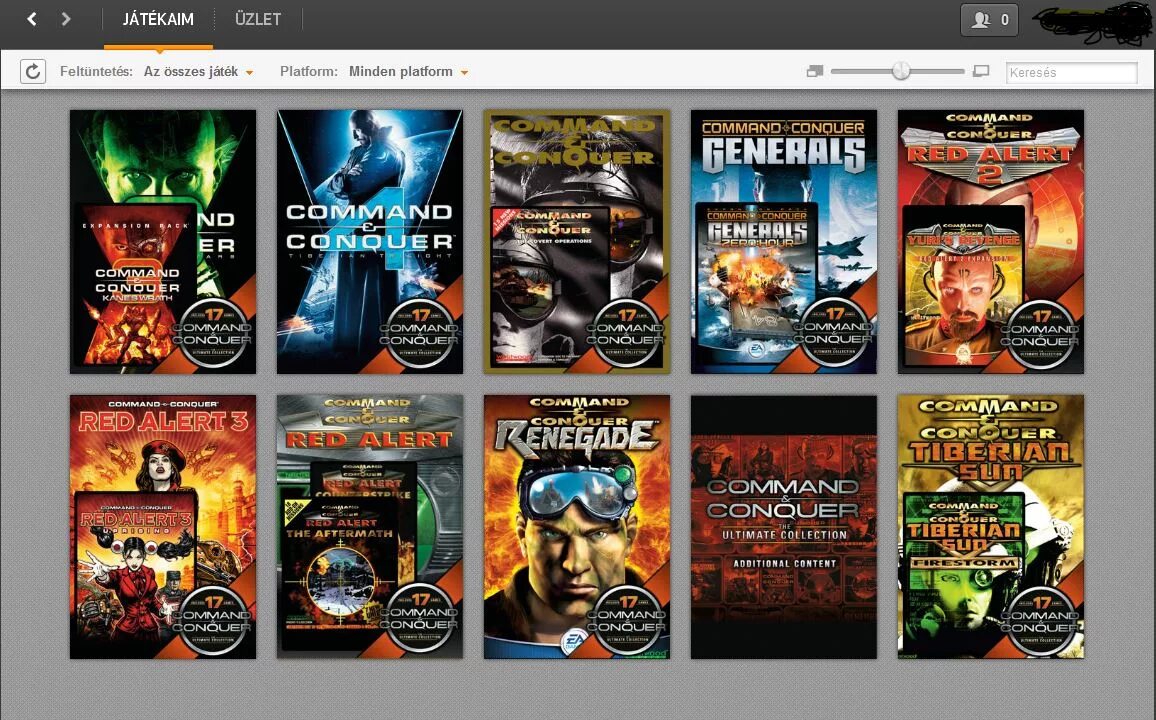The width and height of the screenshot is (1156, 720).
Task: Go back with the left arrow
Action: (x=32, y=19)
